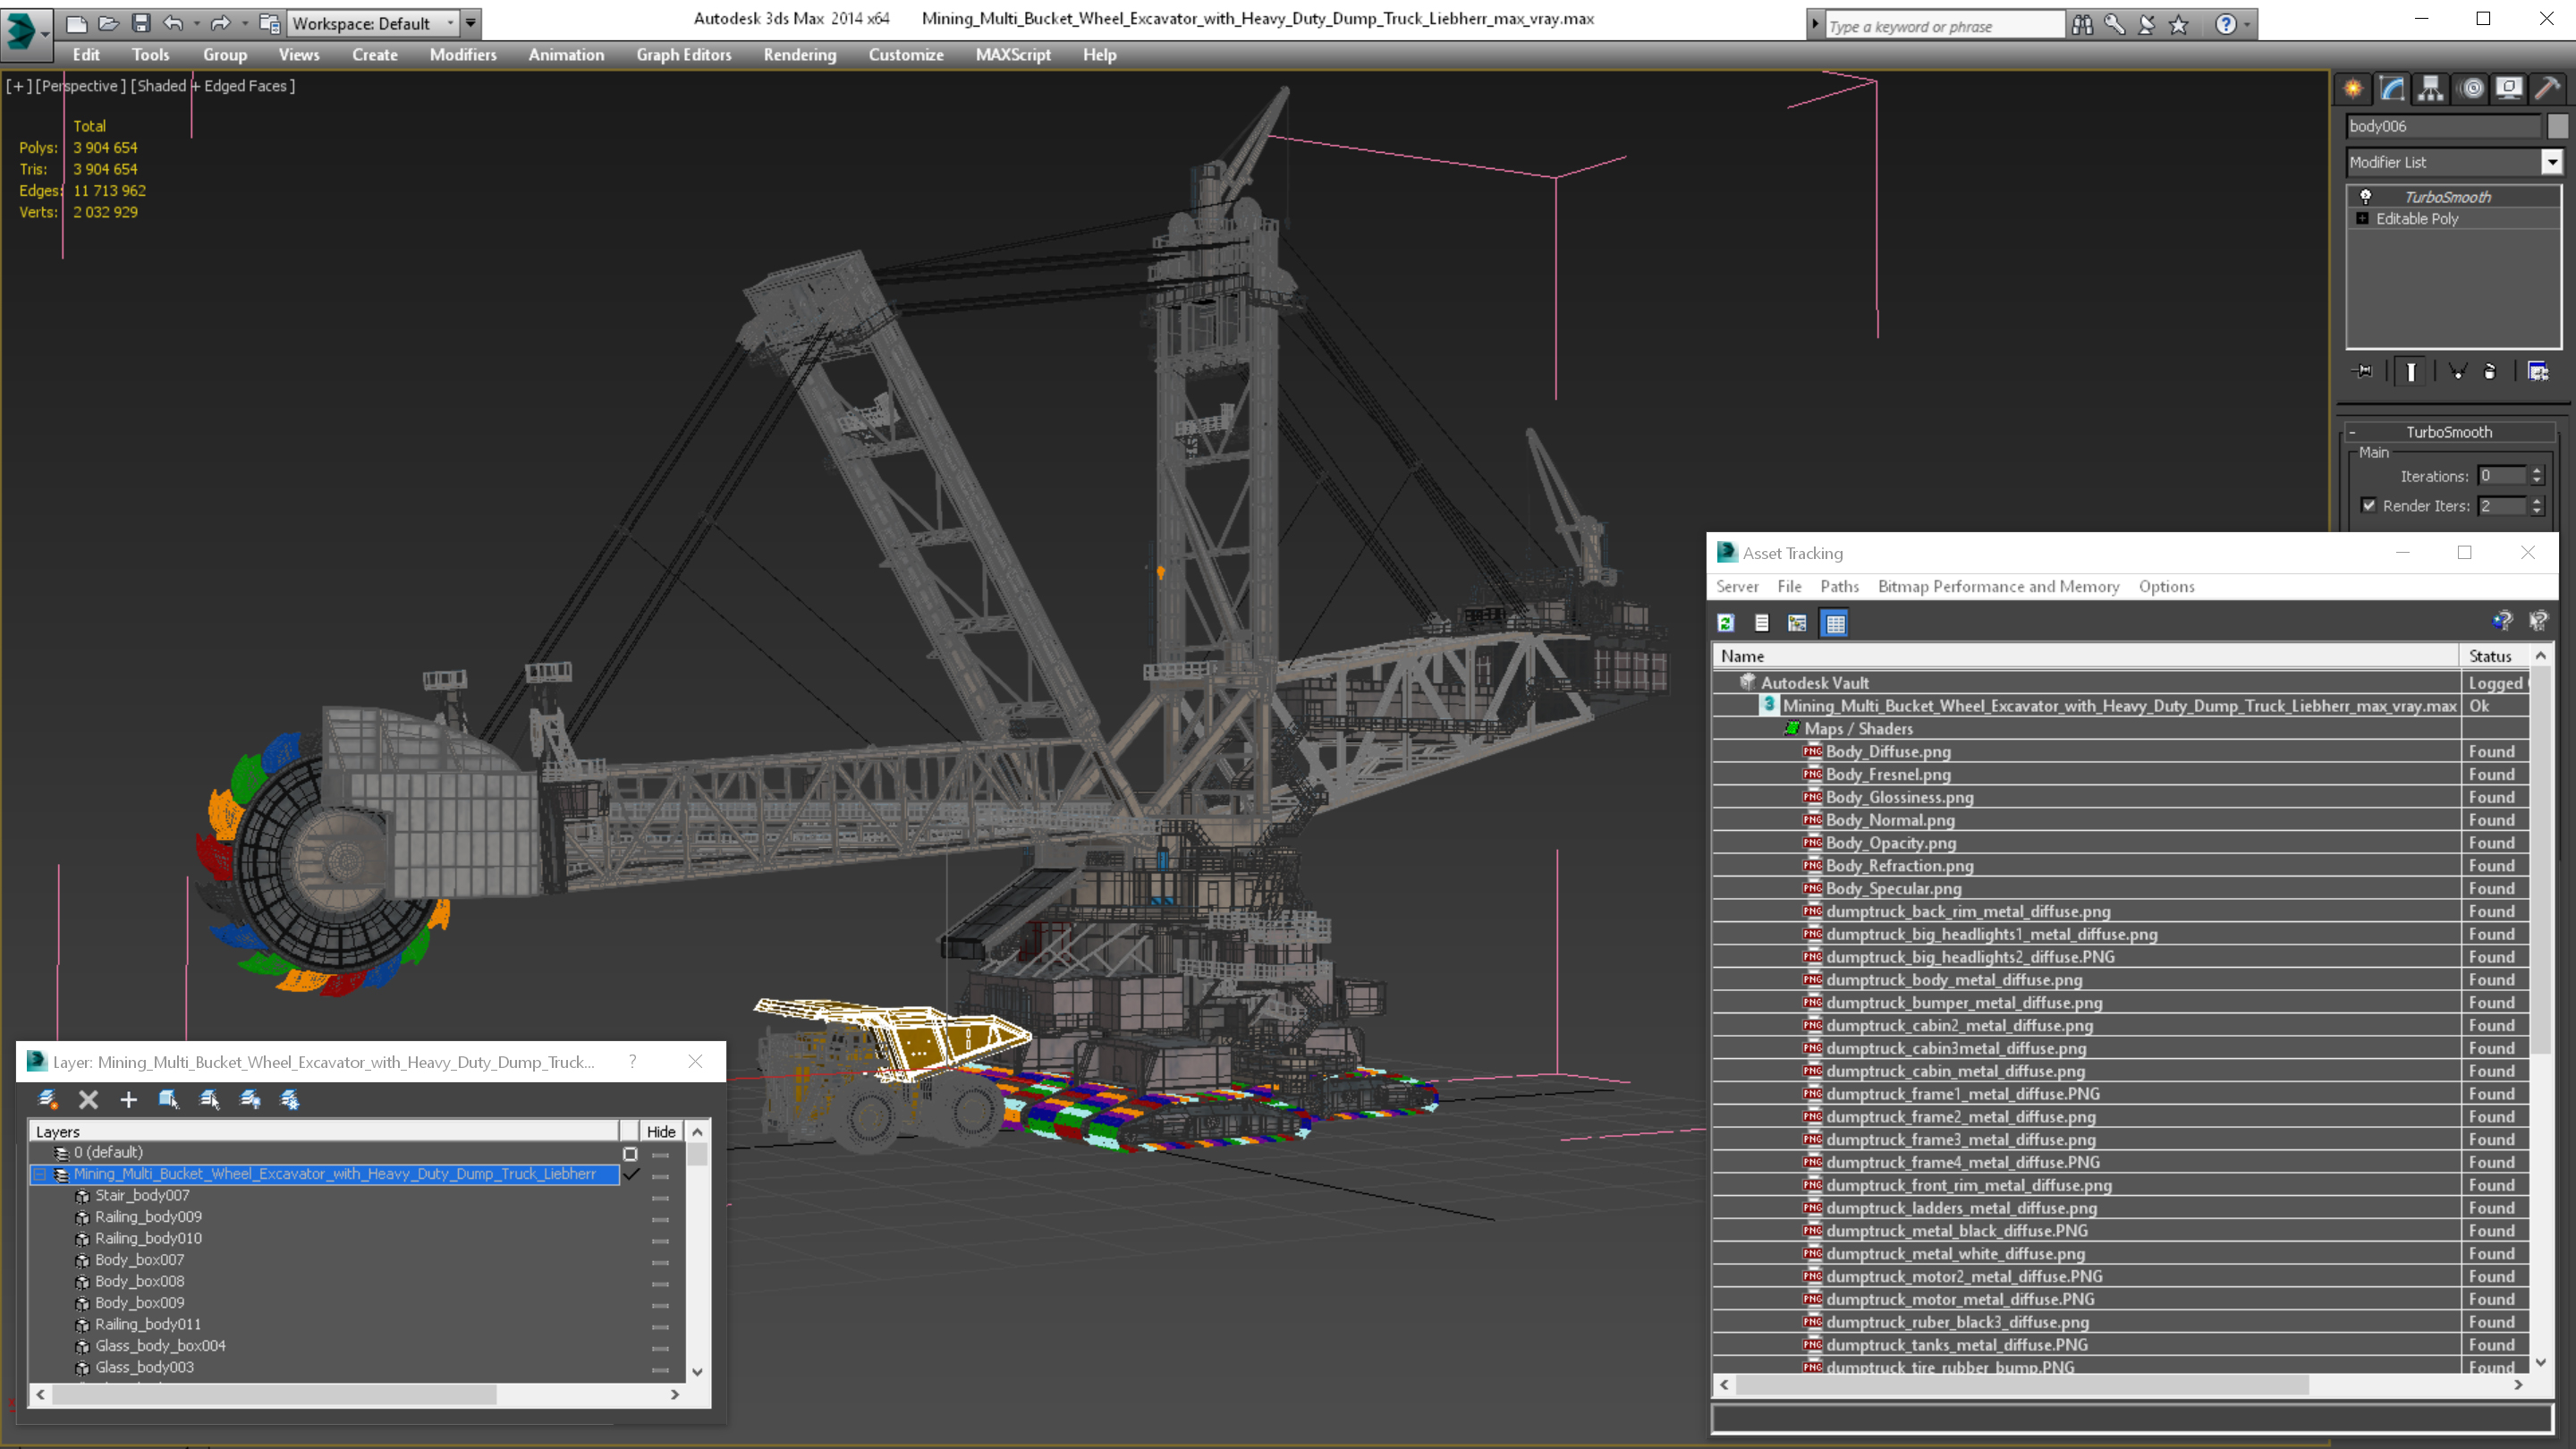Click Save File icon in title bar
2576x1449 pixels.
tap(141, 22)
